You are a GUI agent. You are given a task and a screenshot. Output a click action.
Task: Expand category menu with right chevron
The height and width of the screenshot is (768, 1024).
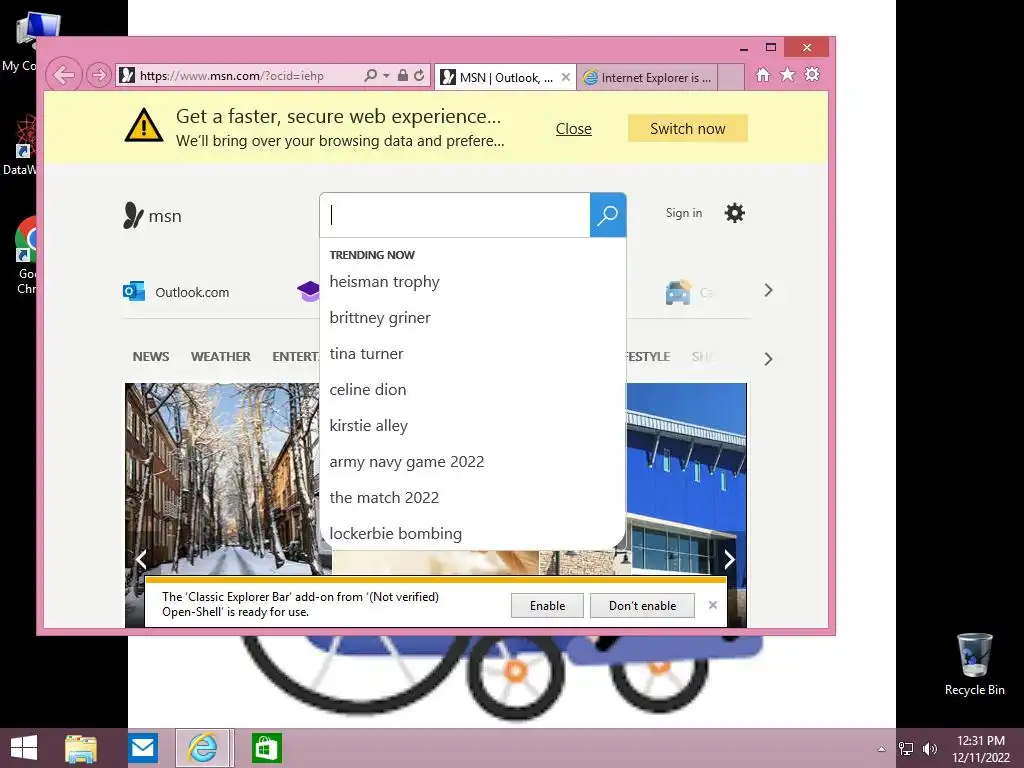[768, 359]
